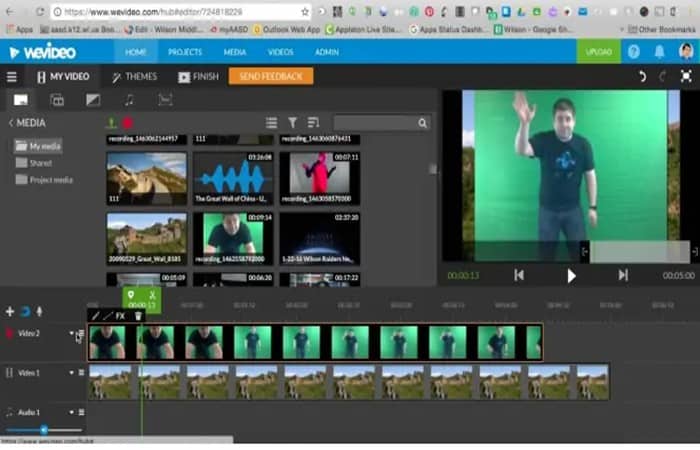
Task: Open the FINISH tab
Action: coord(199,77)
